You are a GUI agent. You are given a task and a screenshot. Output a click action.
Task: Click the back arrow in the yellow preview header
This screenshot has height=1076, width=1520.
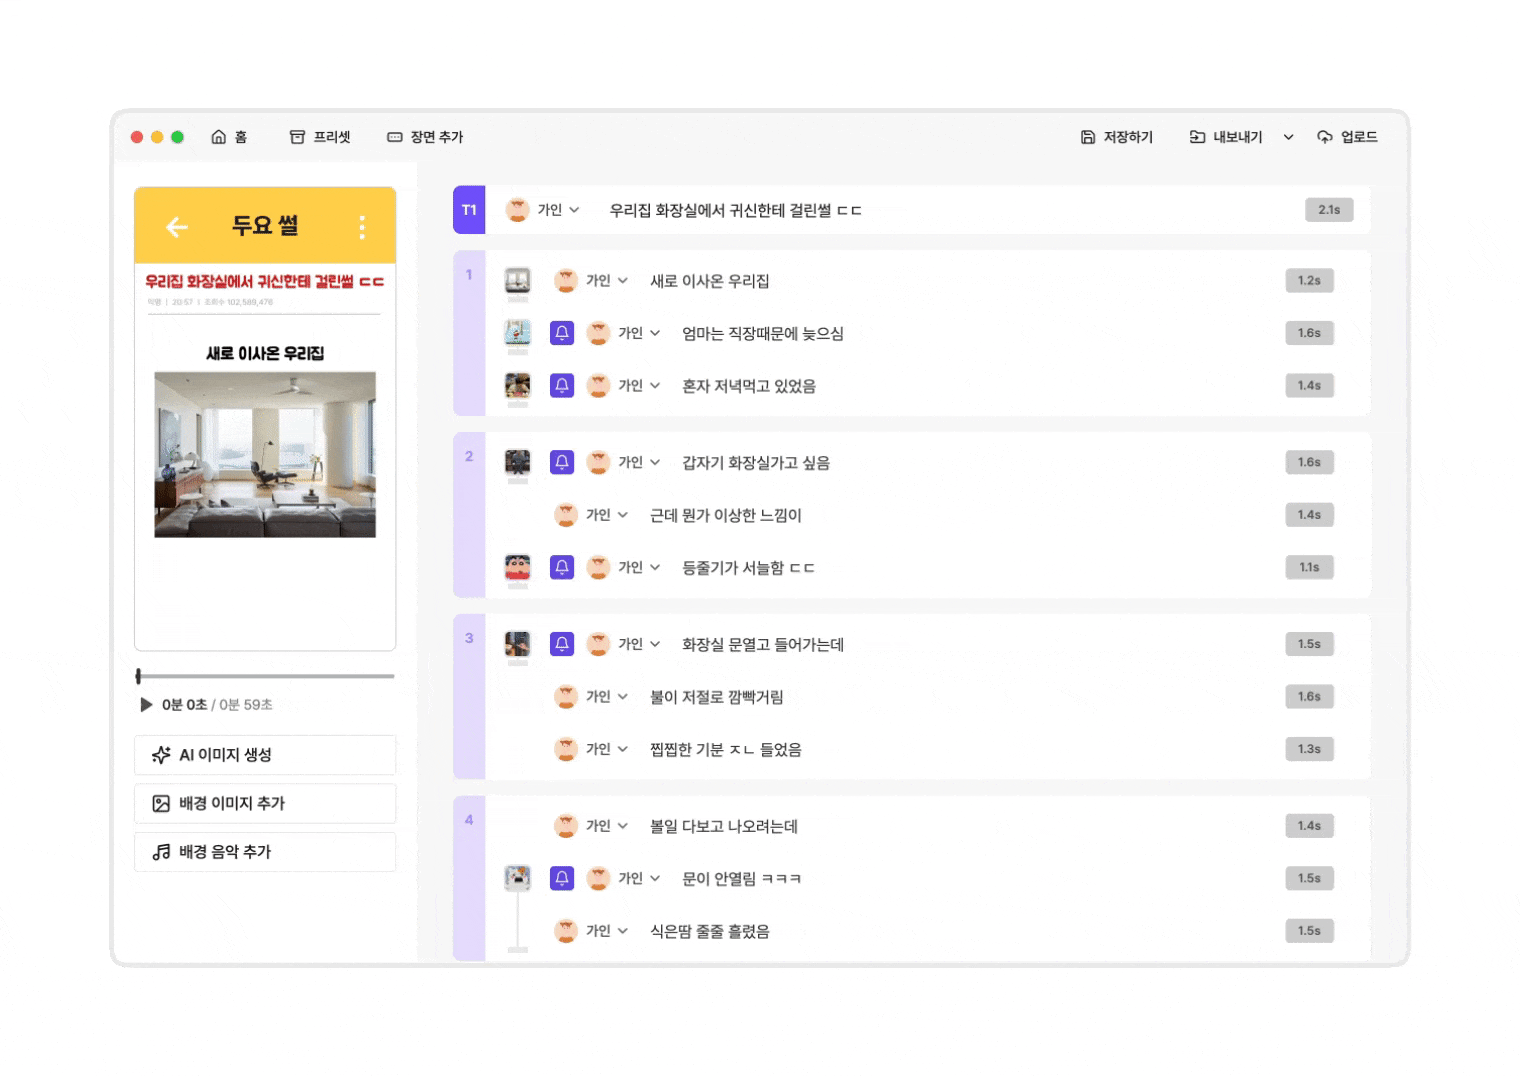177,227
